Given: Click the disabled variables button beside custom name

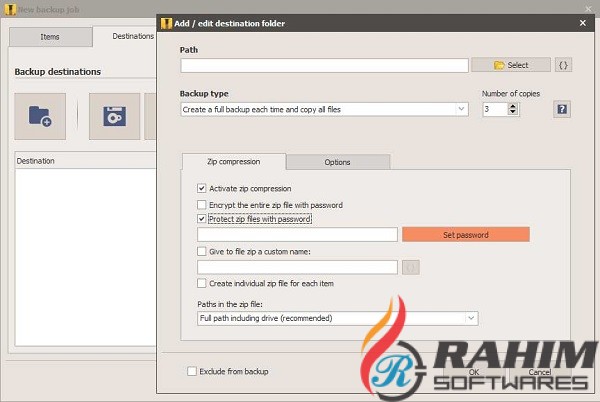Looking at the screenshot, I should (x=411, y=267).
